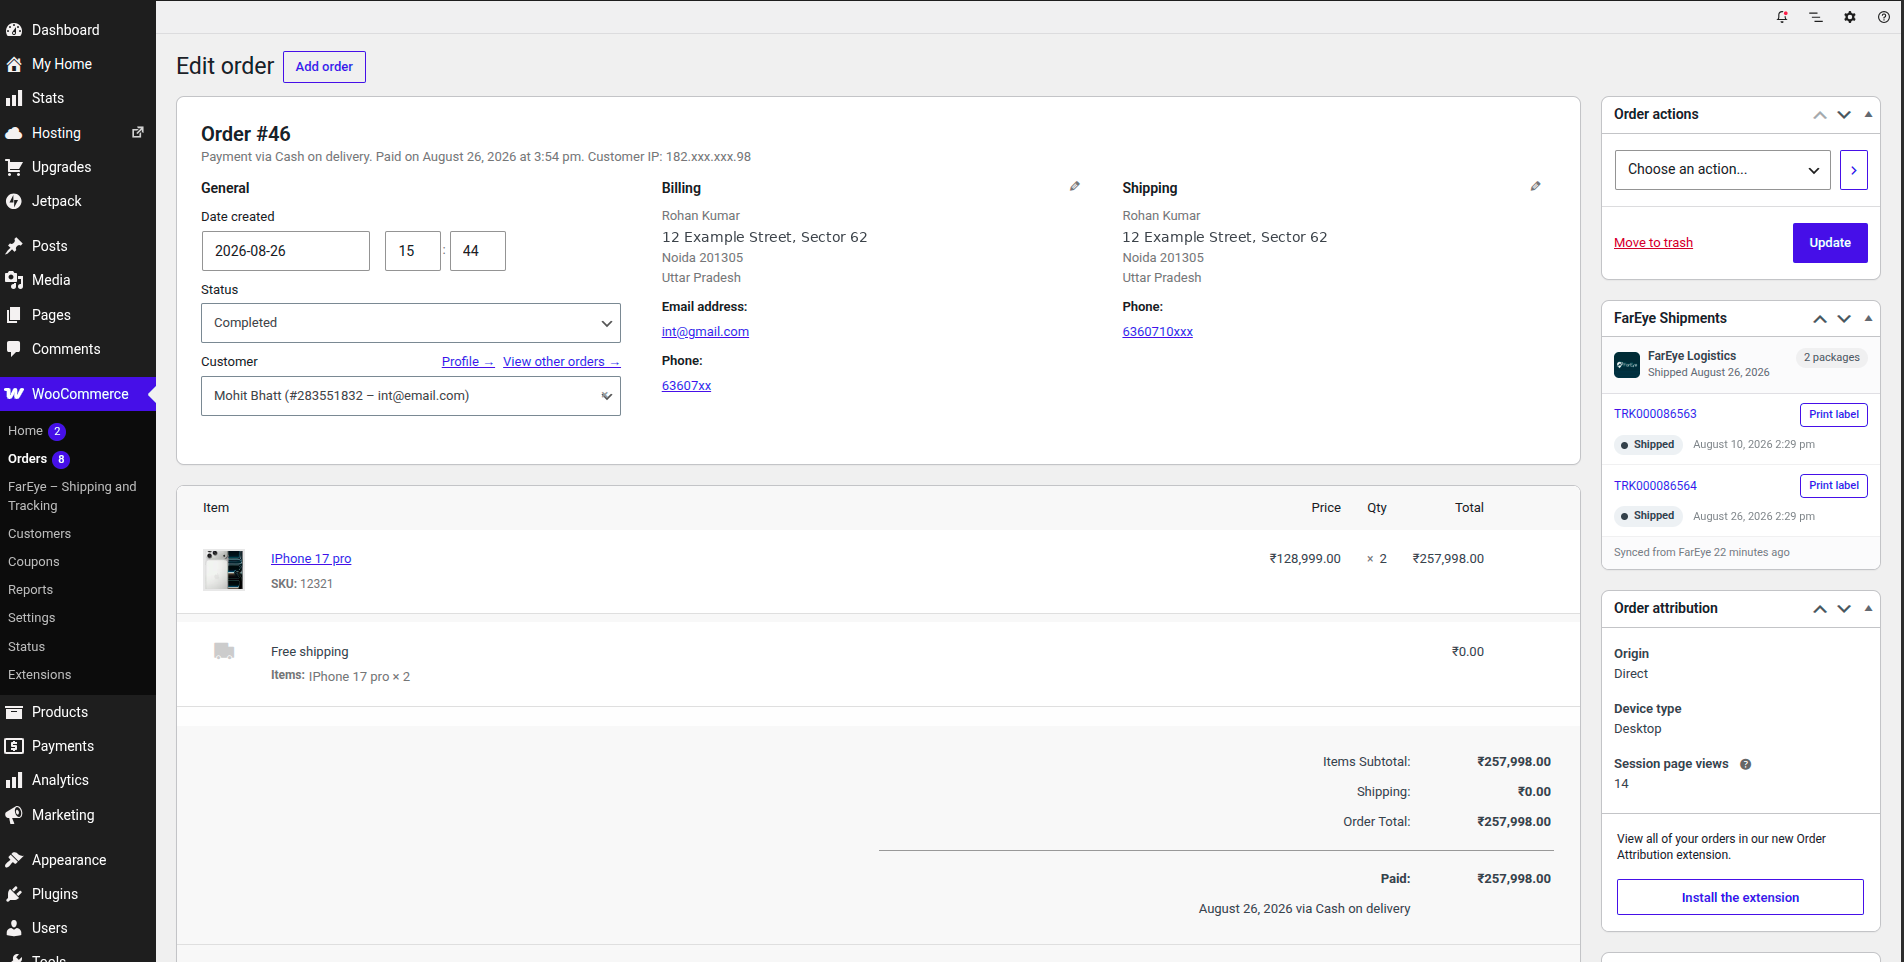
Task: Open Users in the sidebar
Action: click(78, 928)
